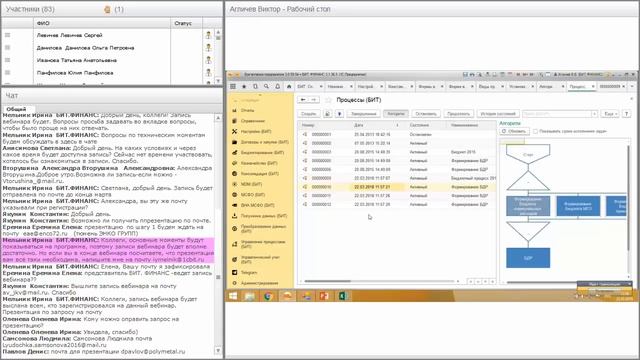Select participant Иванова Татьяна Анатольевна
Viewport: 640px width, 360px height.
pyautogui.click(x=77, y=60)
